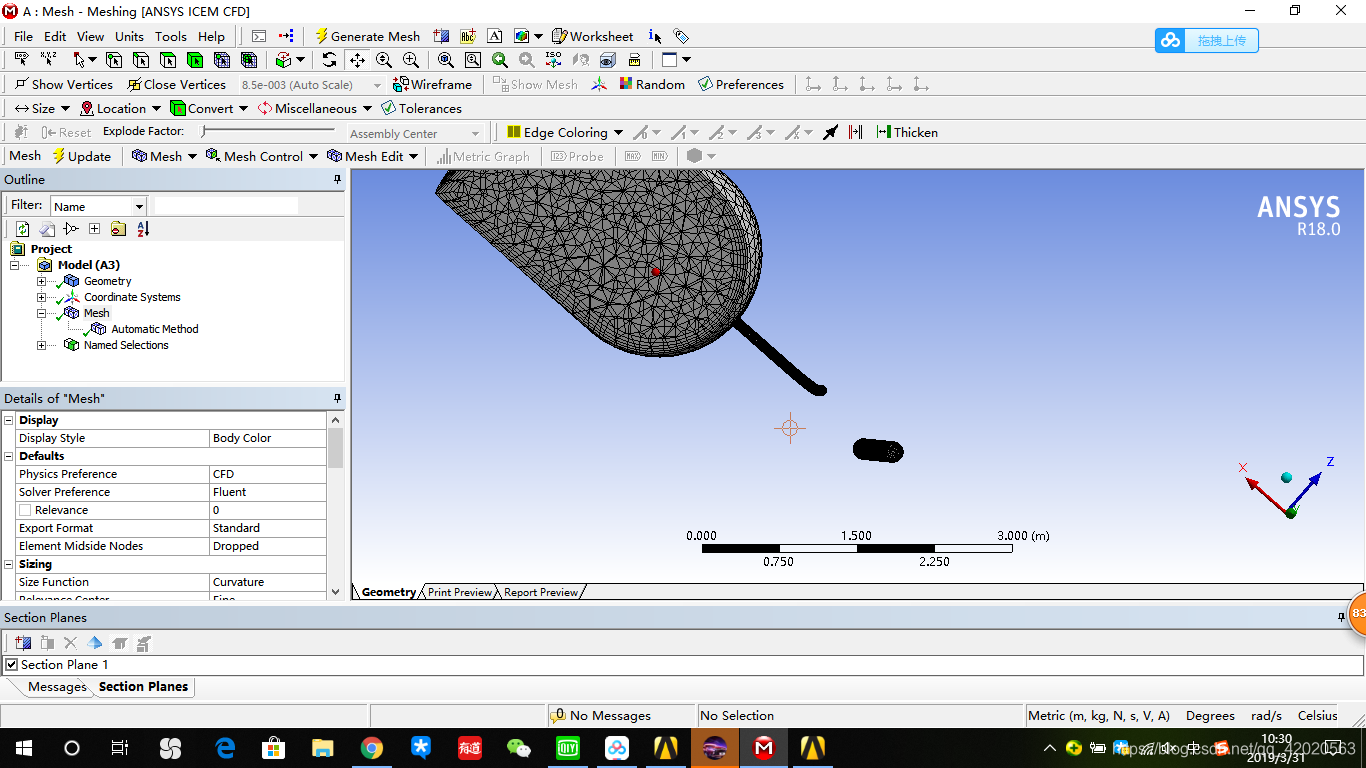Image resolution: width=1366 pixels, height=768 pixels.
Task: Select the Edge selection filter
Action: pyautogui.click(x=141, y=60)
